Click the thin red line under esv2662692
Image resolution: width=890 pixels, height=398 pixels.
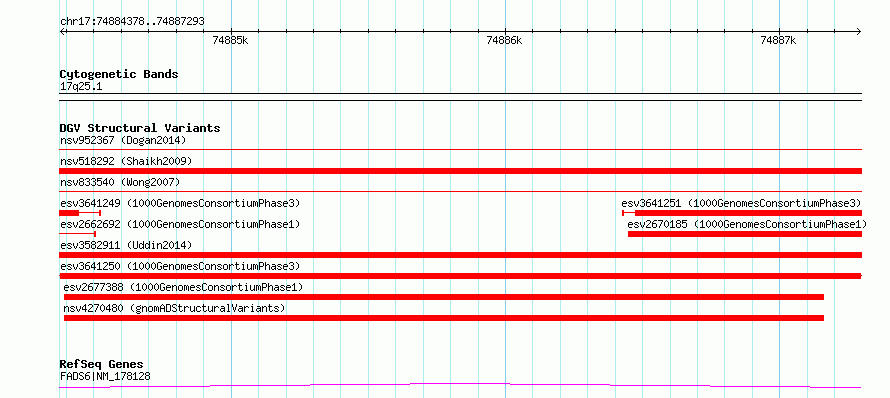tap(77, 234)
